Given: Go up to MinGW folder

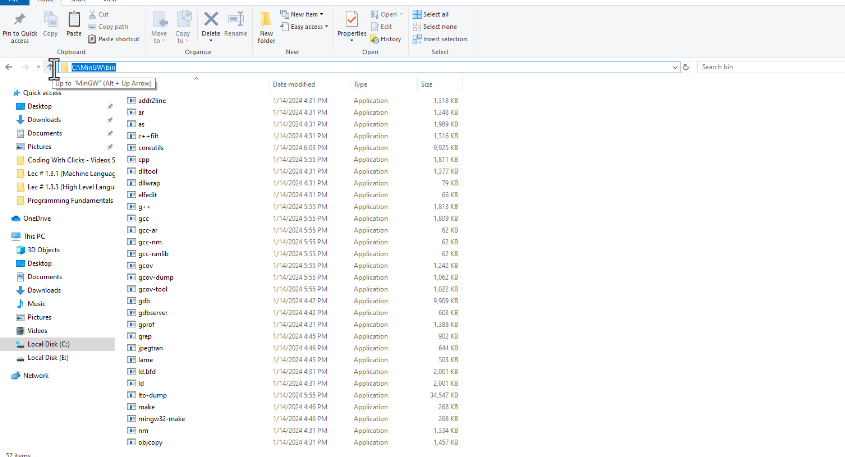Looking at the screenshot, I should click(50, 67).
